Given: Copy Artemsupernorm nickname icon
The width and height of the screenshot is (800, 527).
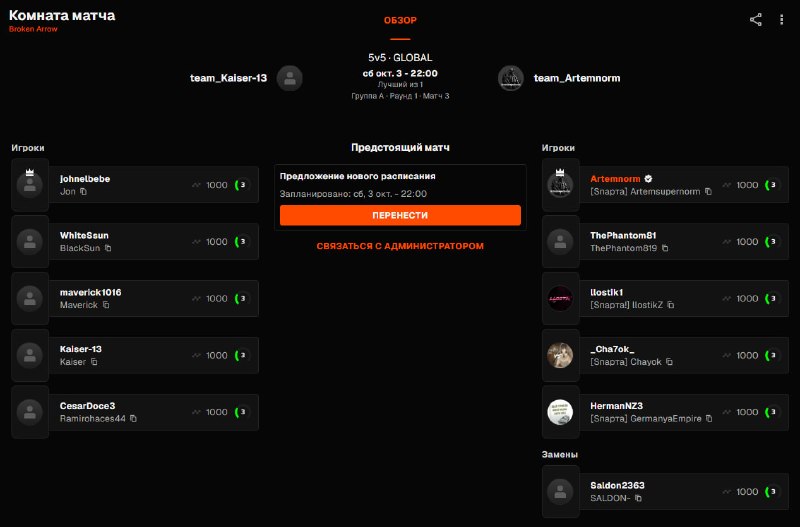Looking at the screenshot, I should [708, 192].
